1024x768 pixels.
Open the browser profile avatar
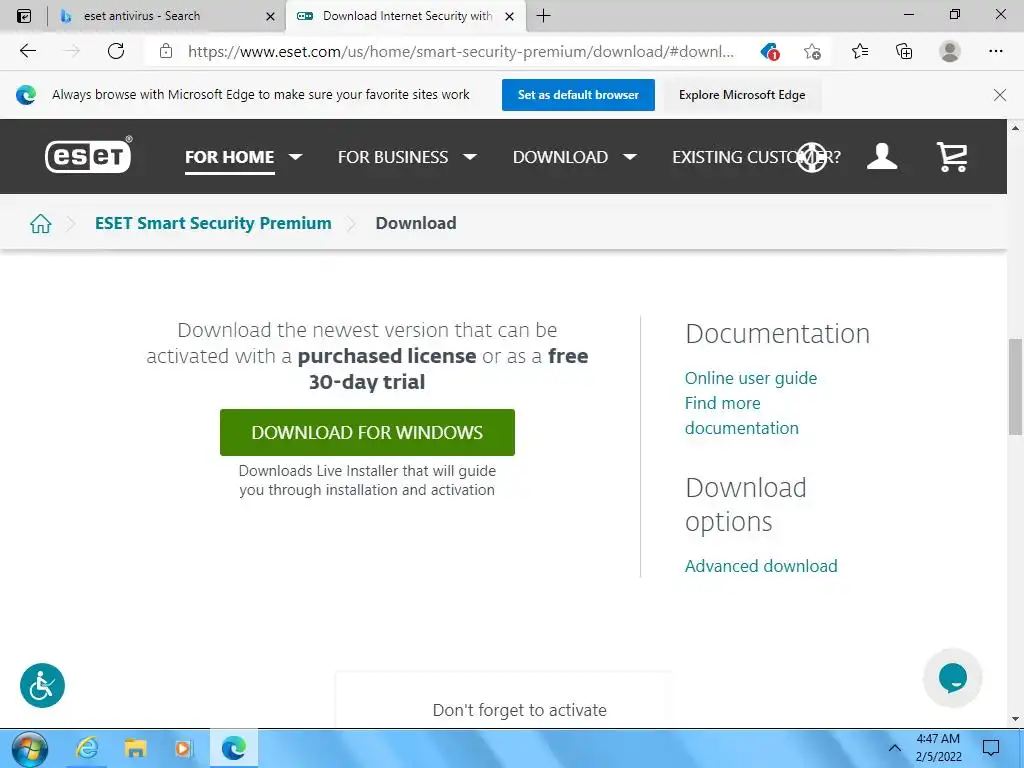(x=950, y=51)
